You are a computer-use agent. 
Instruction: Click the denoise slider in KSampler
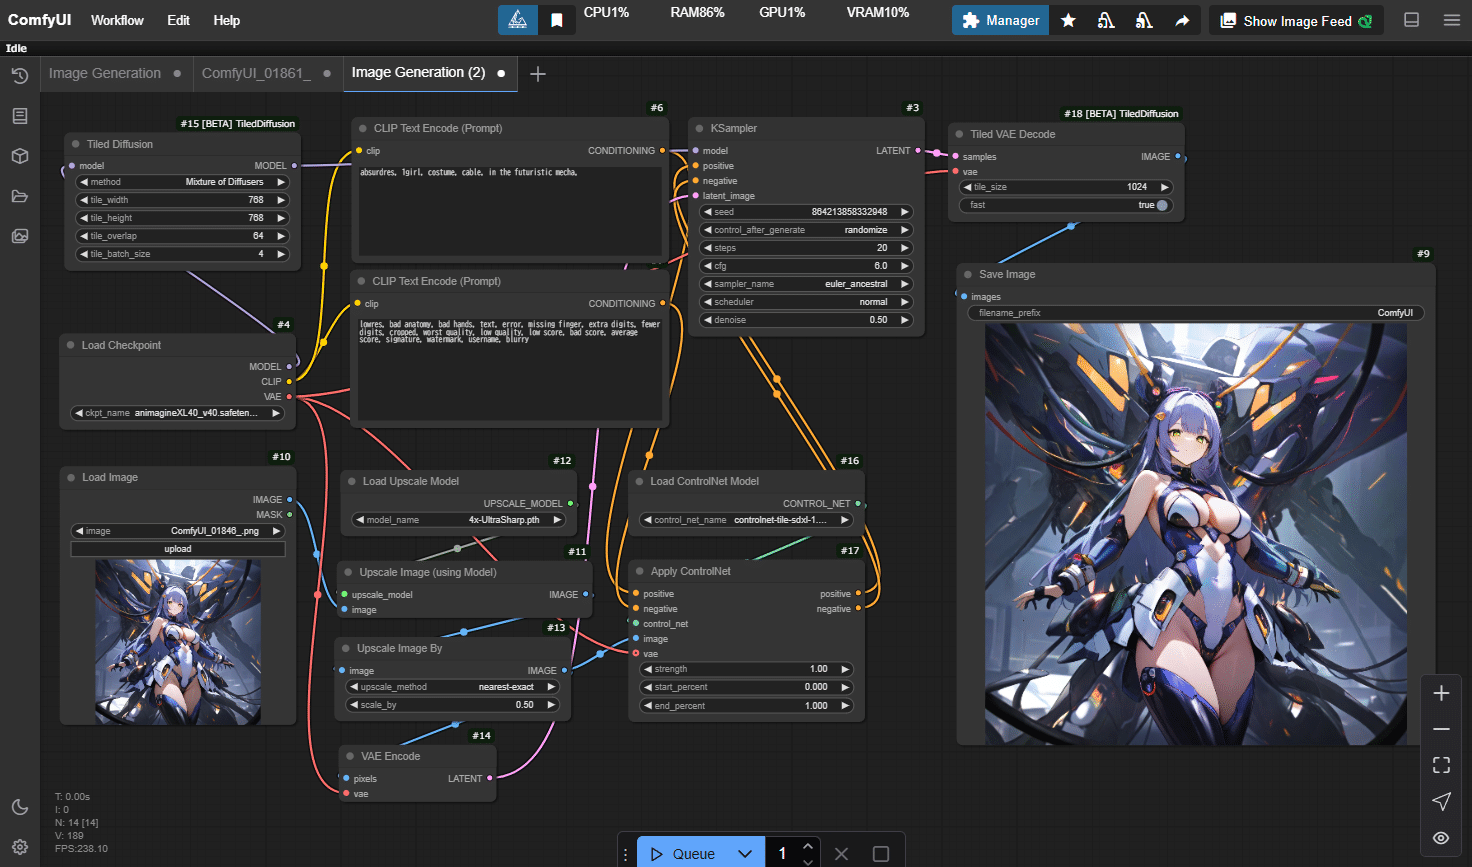pos(805,320)
